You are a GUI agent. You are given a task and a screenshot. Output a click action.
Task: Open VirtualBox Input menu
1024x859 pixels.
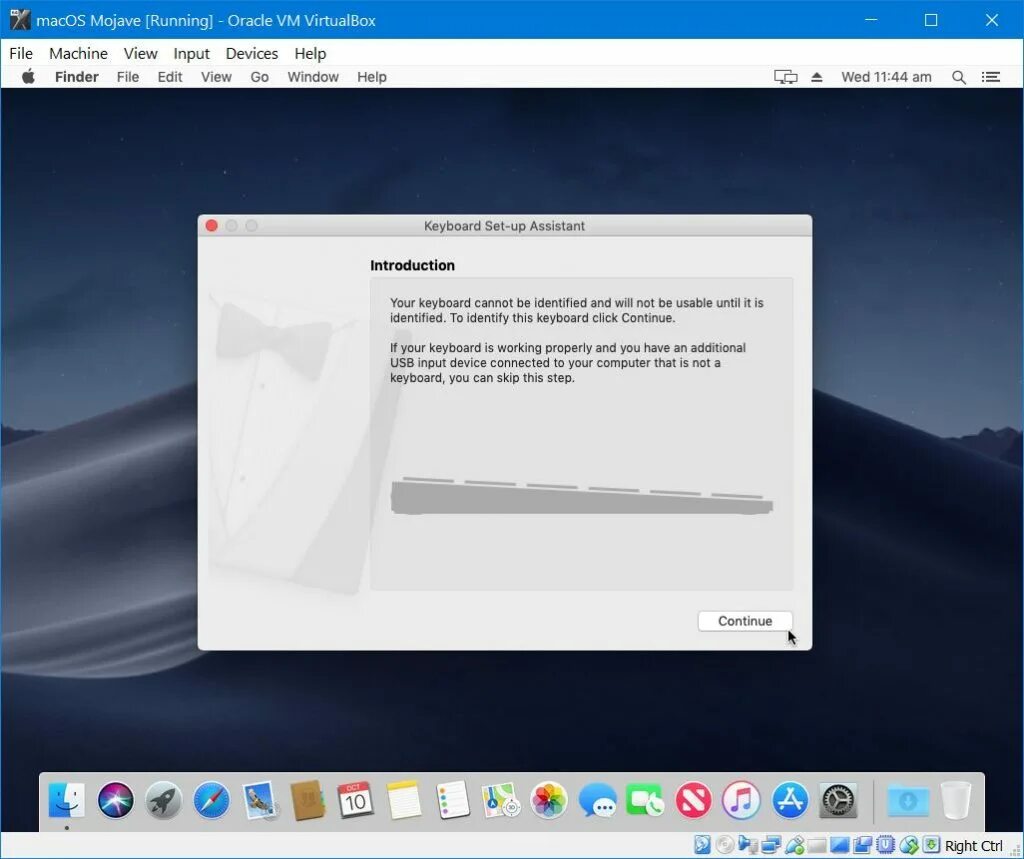pyautogui.click(x=191, y=54)
